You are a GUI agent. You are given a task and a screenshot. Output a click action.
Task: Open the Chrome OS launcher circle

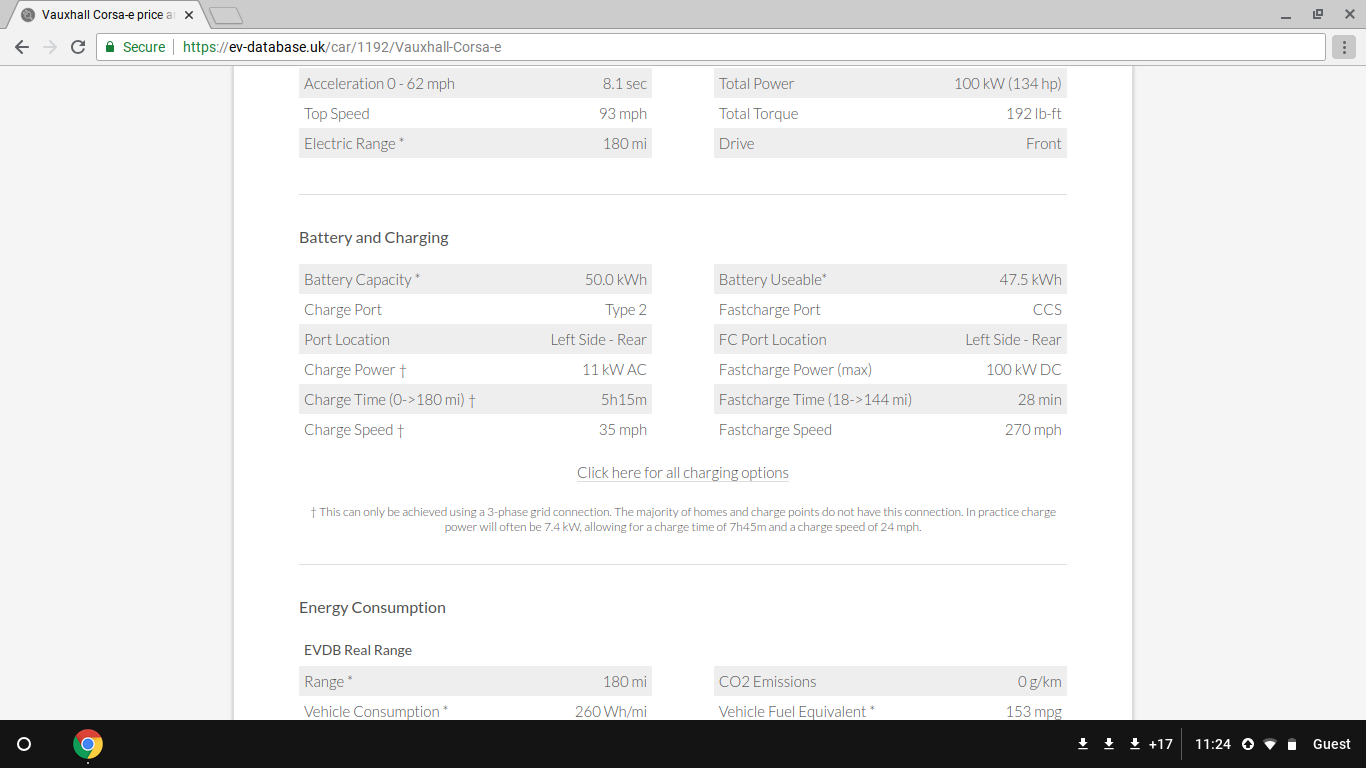[x=25, y=744]
